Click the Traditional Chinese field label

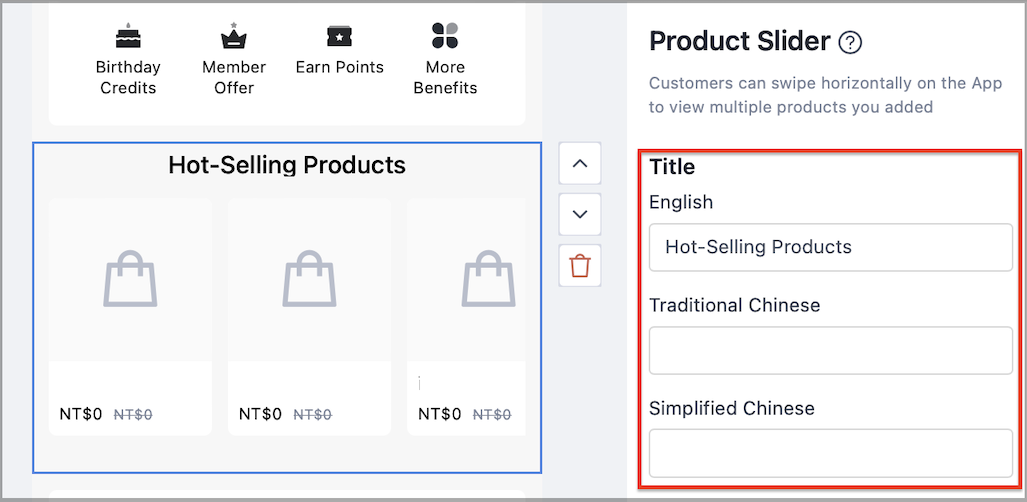(x=734, y=305)
